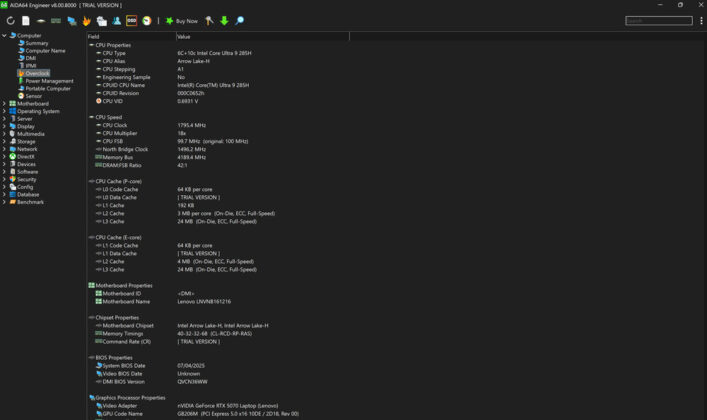Open the Report wizard page icon

coord(26,21)
